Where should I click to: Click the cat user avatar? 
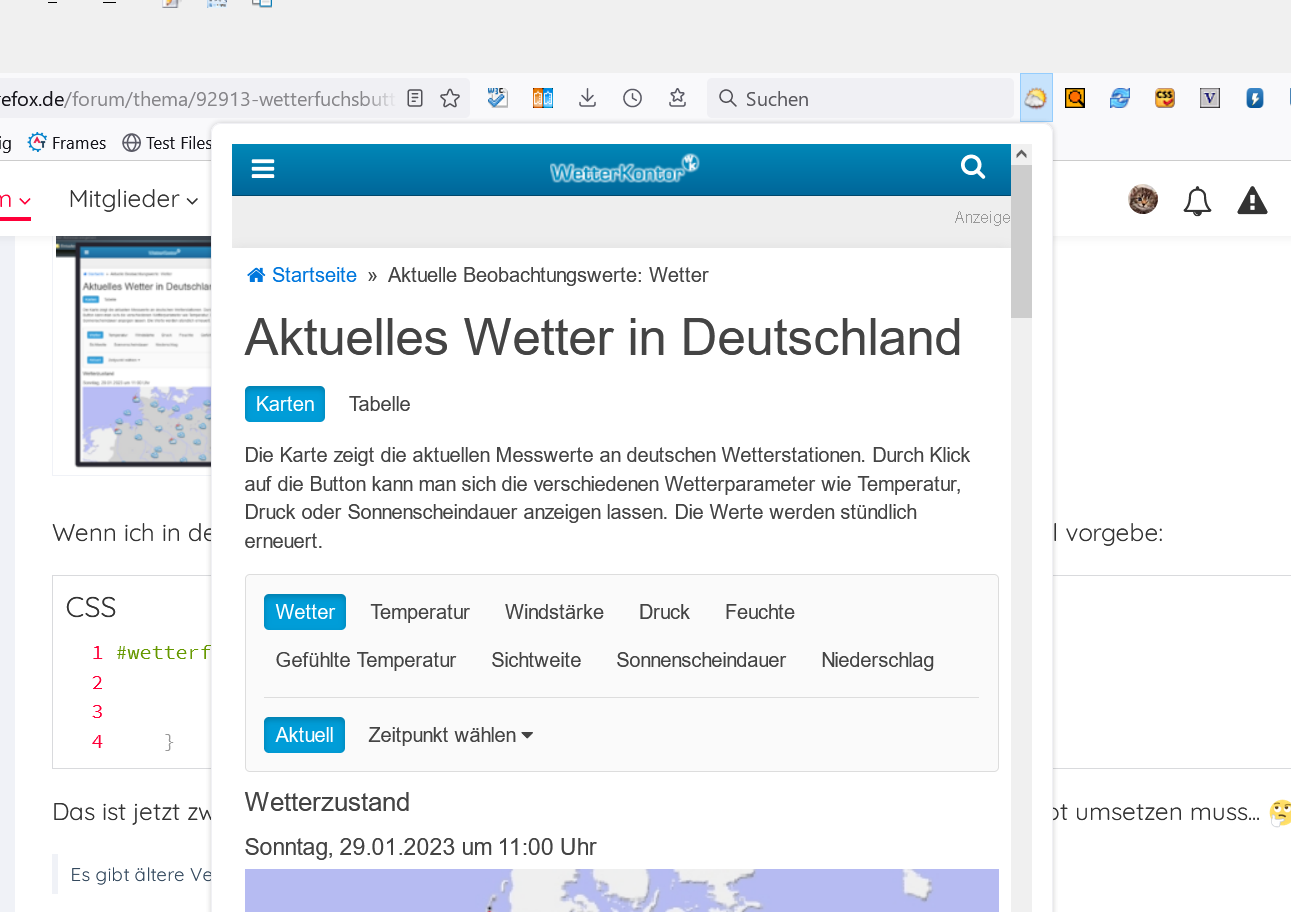pos(1143,200)
